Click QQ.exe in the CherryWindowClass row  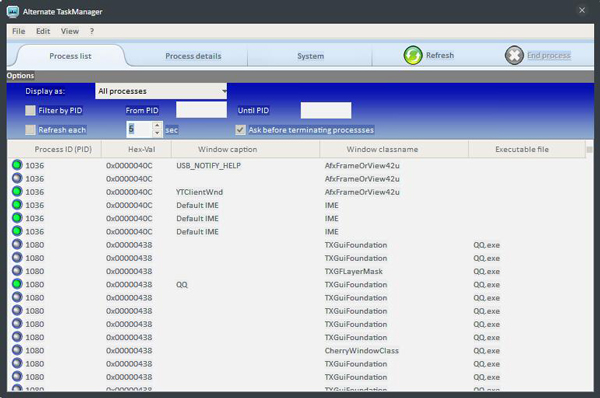tap(486, 351)
